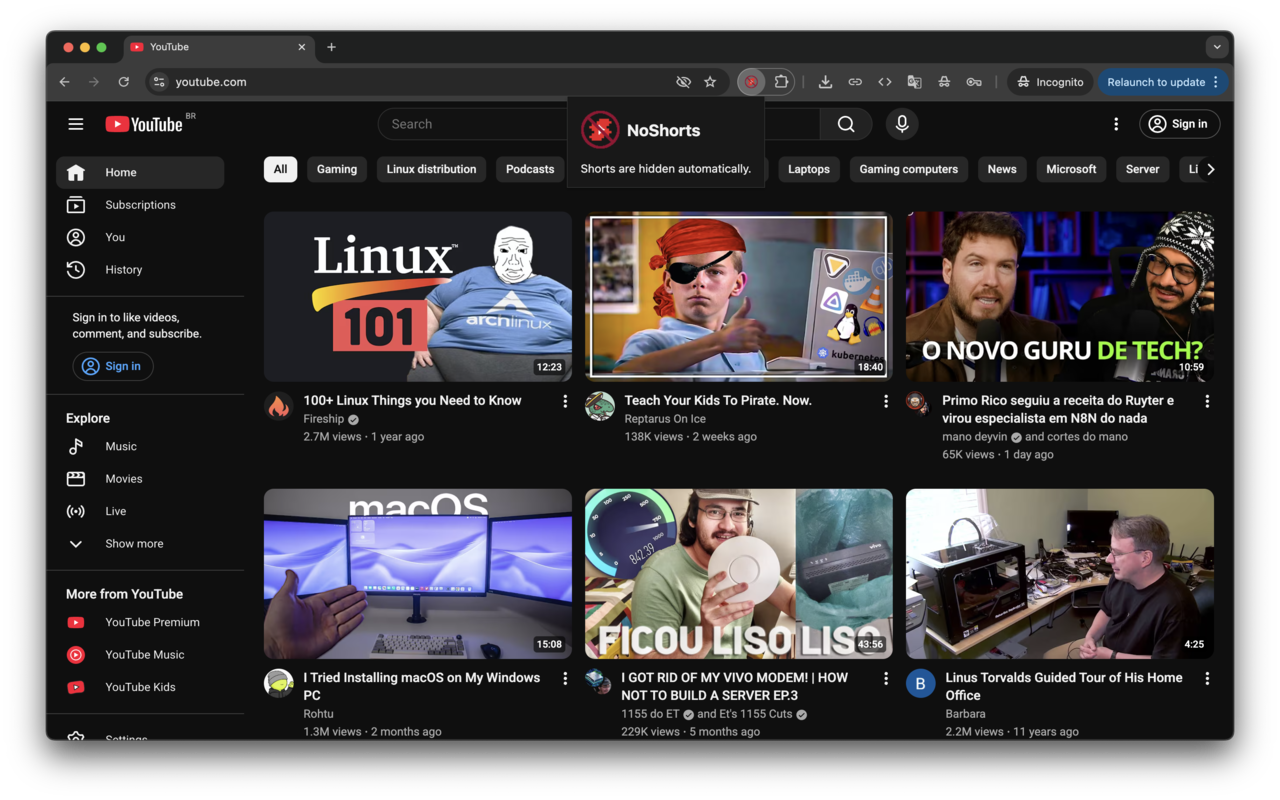Open options for Linus Torvalds tour video

tap(1207, 678)
